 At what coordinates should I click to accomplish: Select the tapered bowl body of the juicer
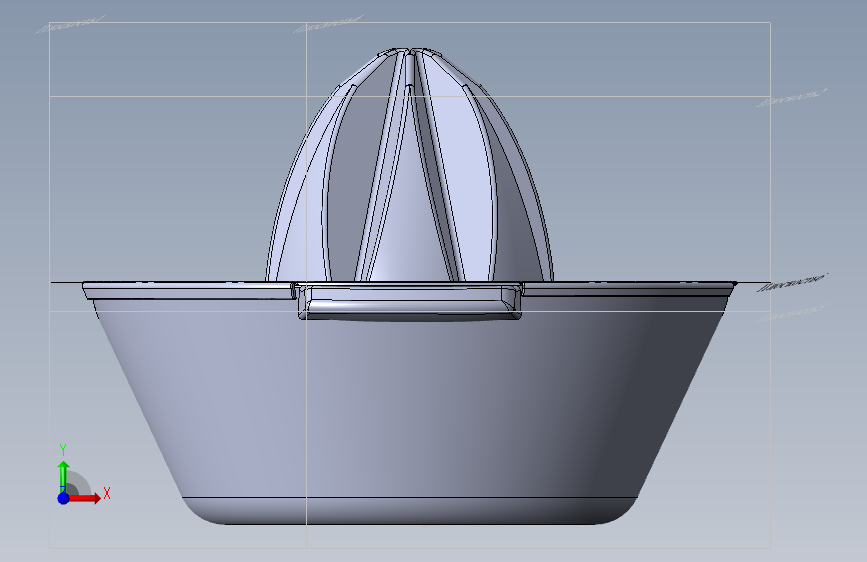coord(410,409)
